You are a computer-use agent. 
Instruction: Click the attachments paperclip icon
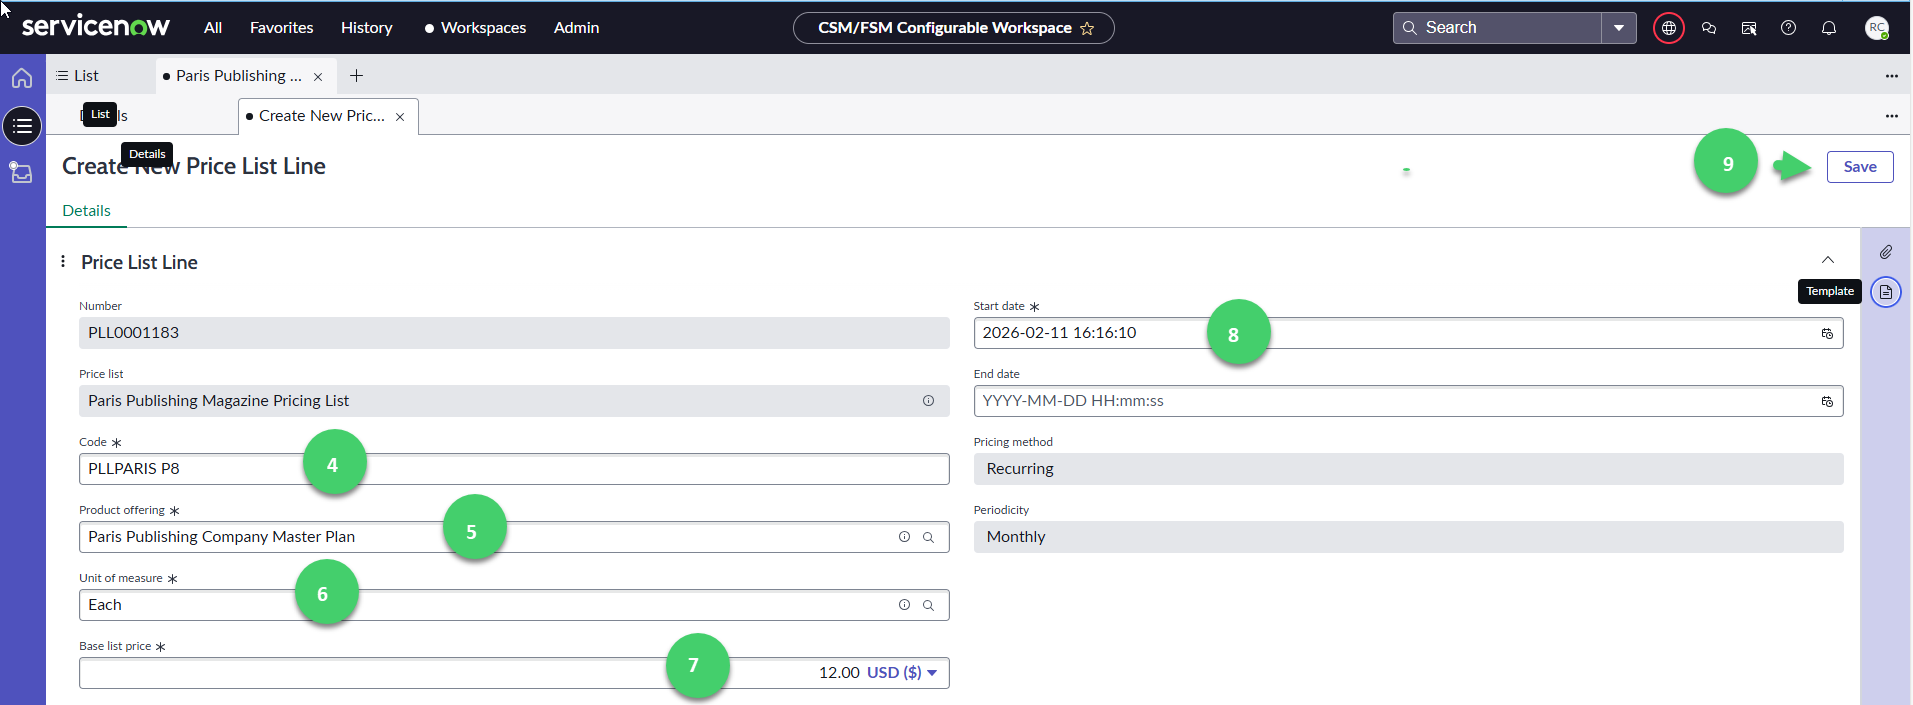coord(1885,252)
